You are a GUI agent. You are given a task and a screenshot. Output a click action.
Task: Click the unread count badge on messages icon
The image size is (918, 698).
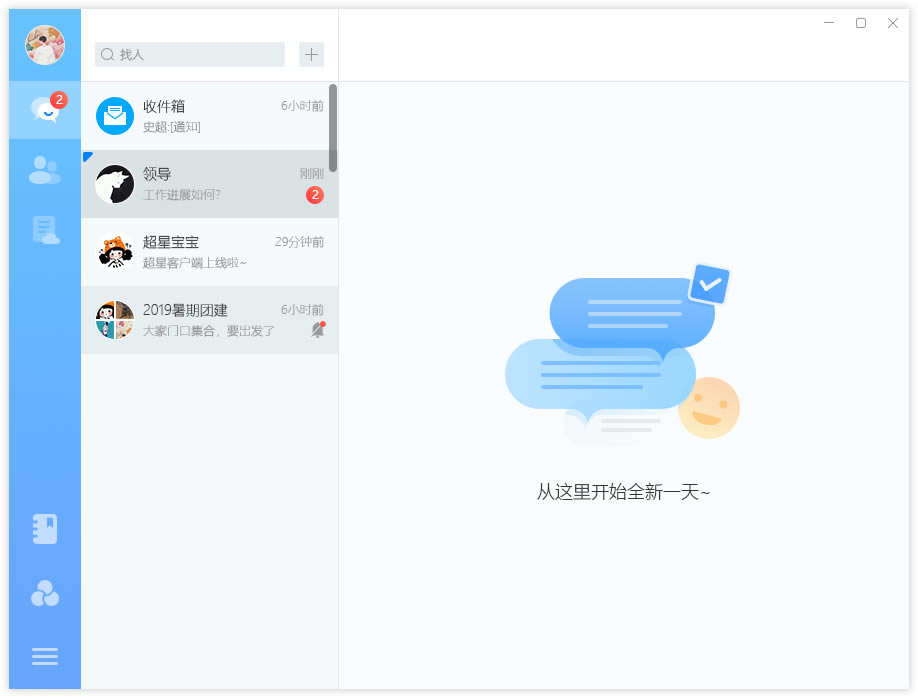59,100
